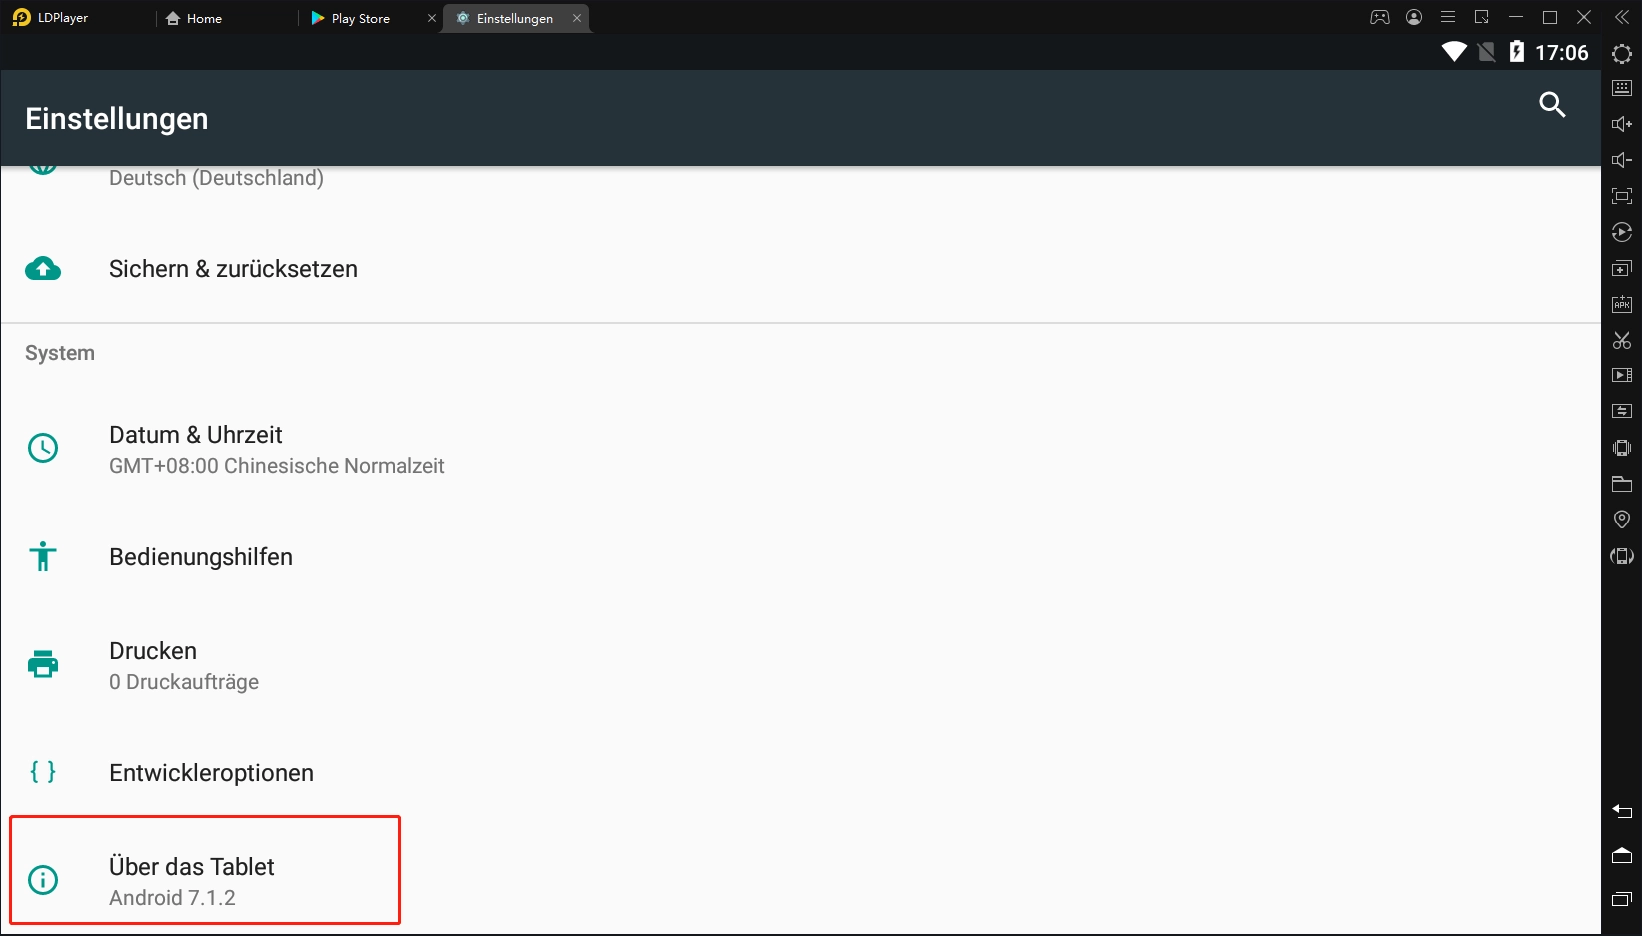Click the 17:06 clock in status bar
1642x936 pixels.
(x=1562, y=53)
